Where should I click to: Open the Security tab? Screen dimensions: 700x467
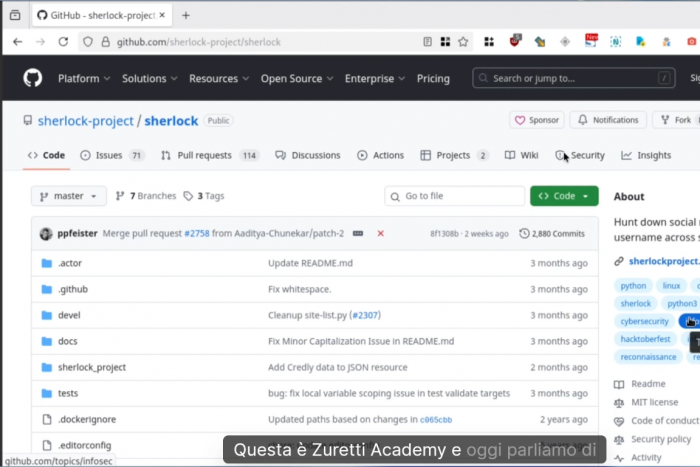(x=580, y=155)
